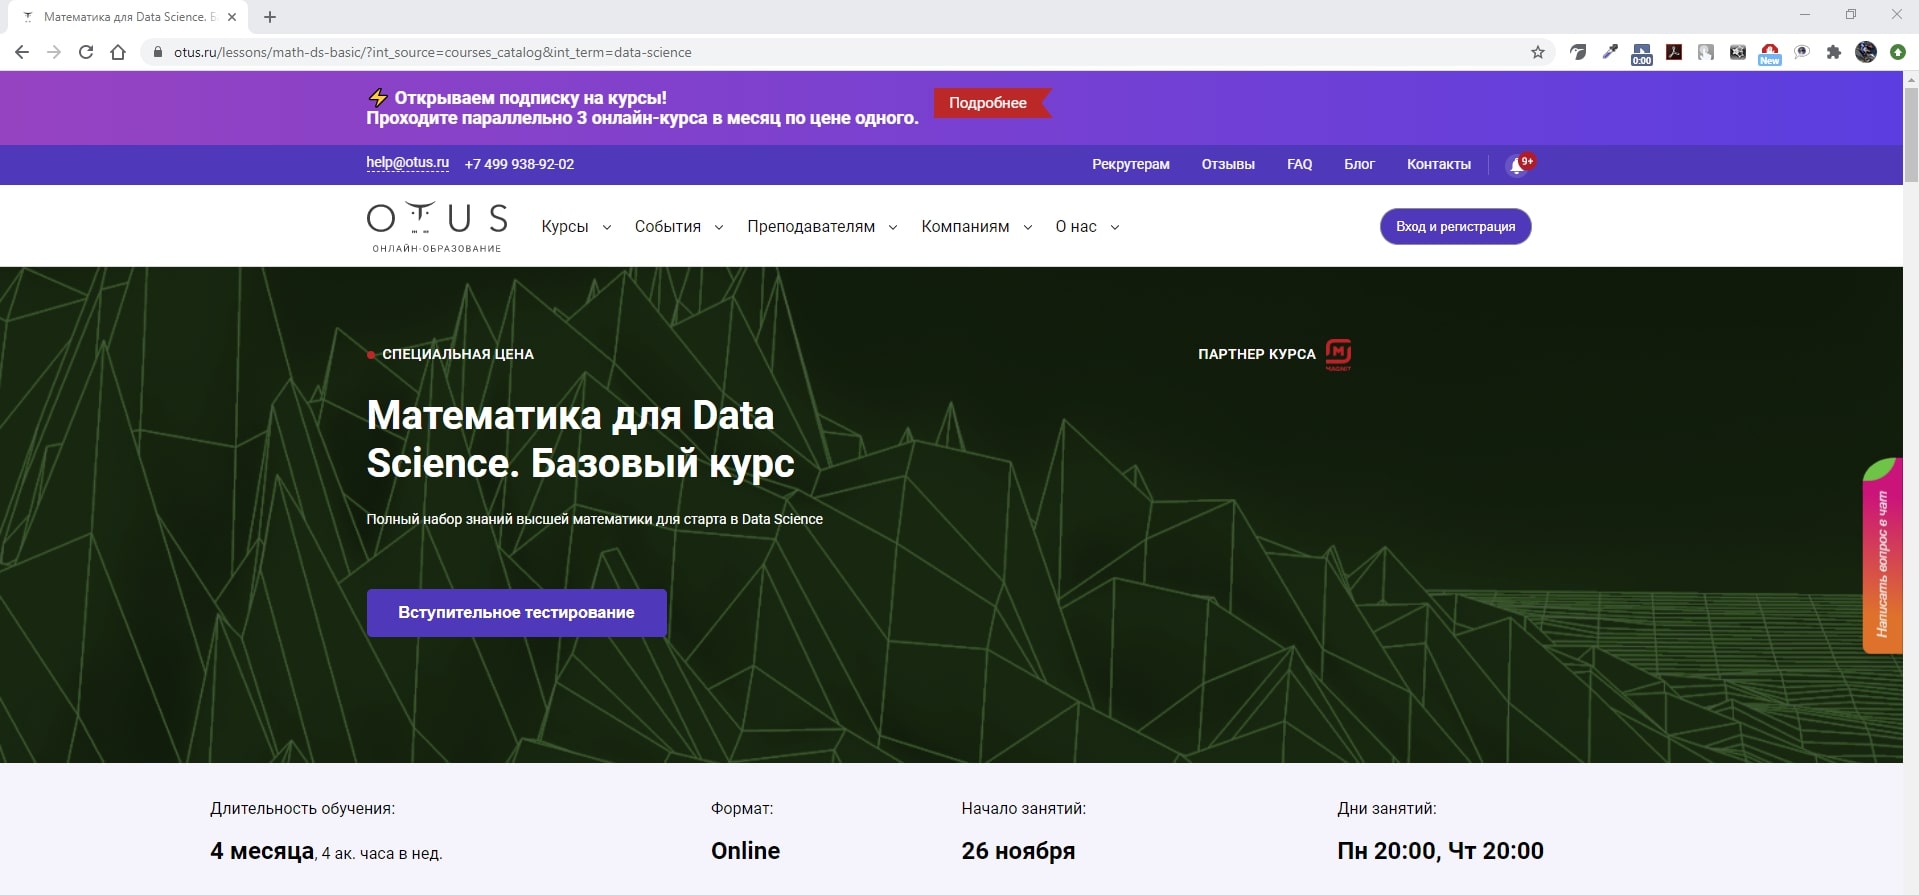The height and width of the screenshot is (895, 1919).
Task: Click the Пн 20:00, Чт 20:00 schedule
Action: [x=1440, y=851]
